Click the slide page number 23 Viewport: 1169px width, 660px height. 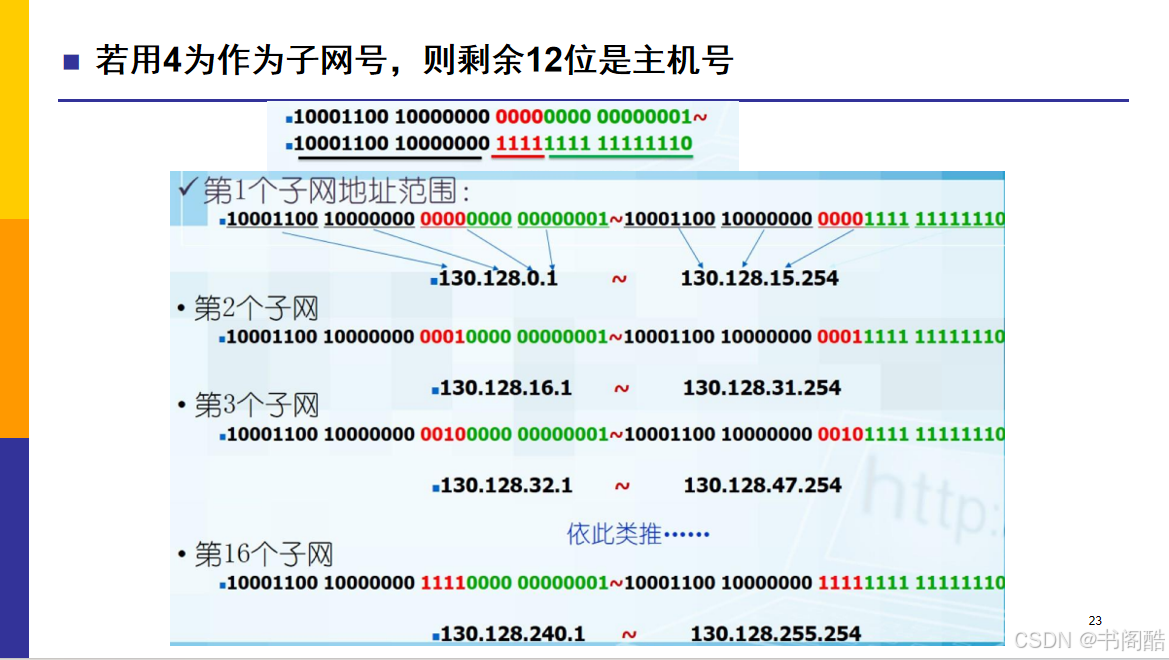(1094, 620)
